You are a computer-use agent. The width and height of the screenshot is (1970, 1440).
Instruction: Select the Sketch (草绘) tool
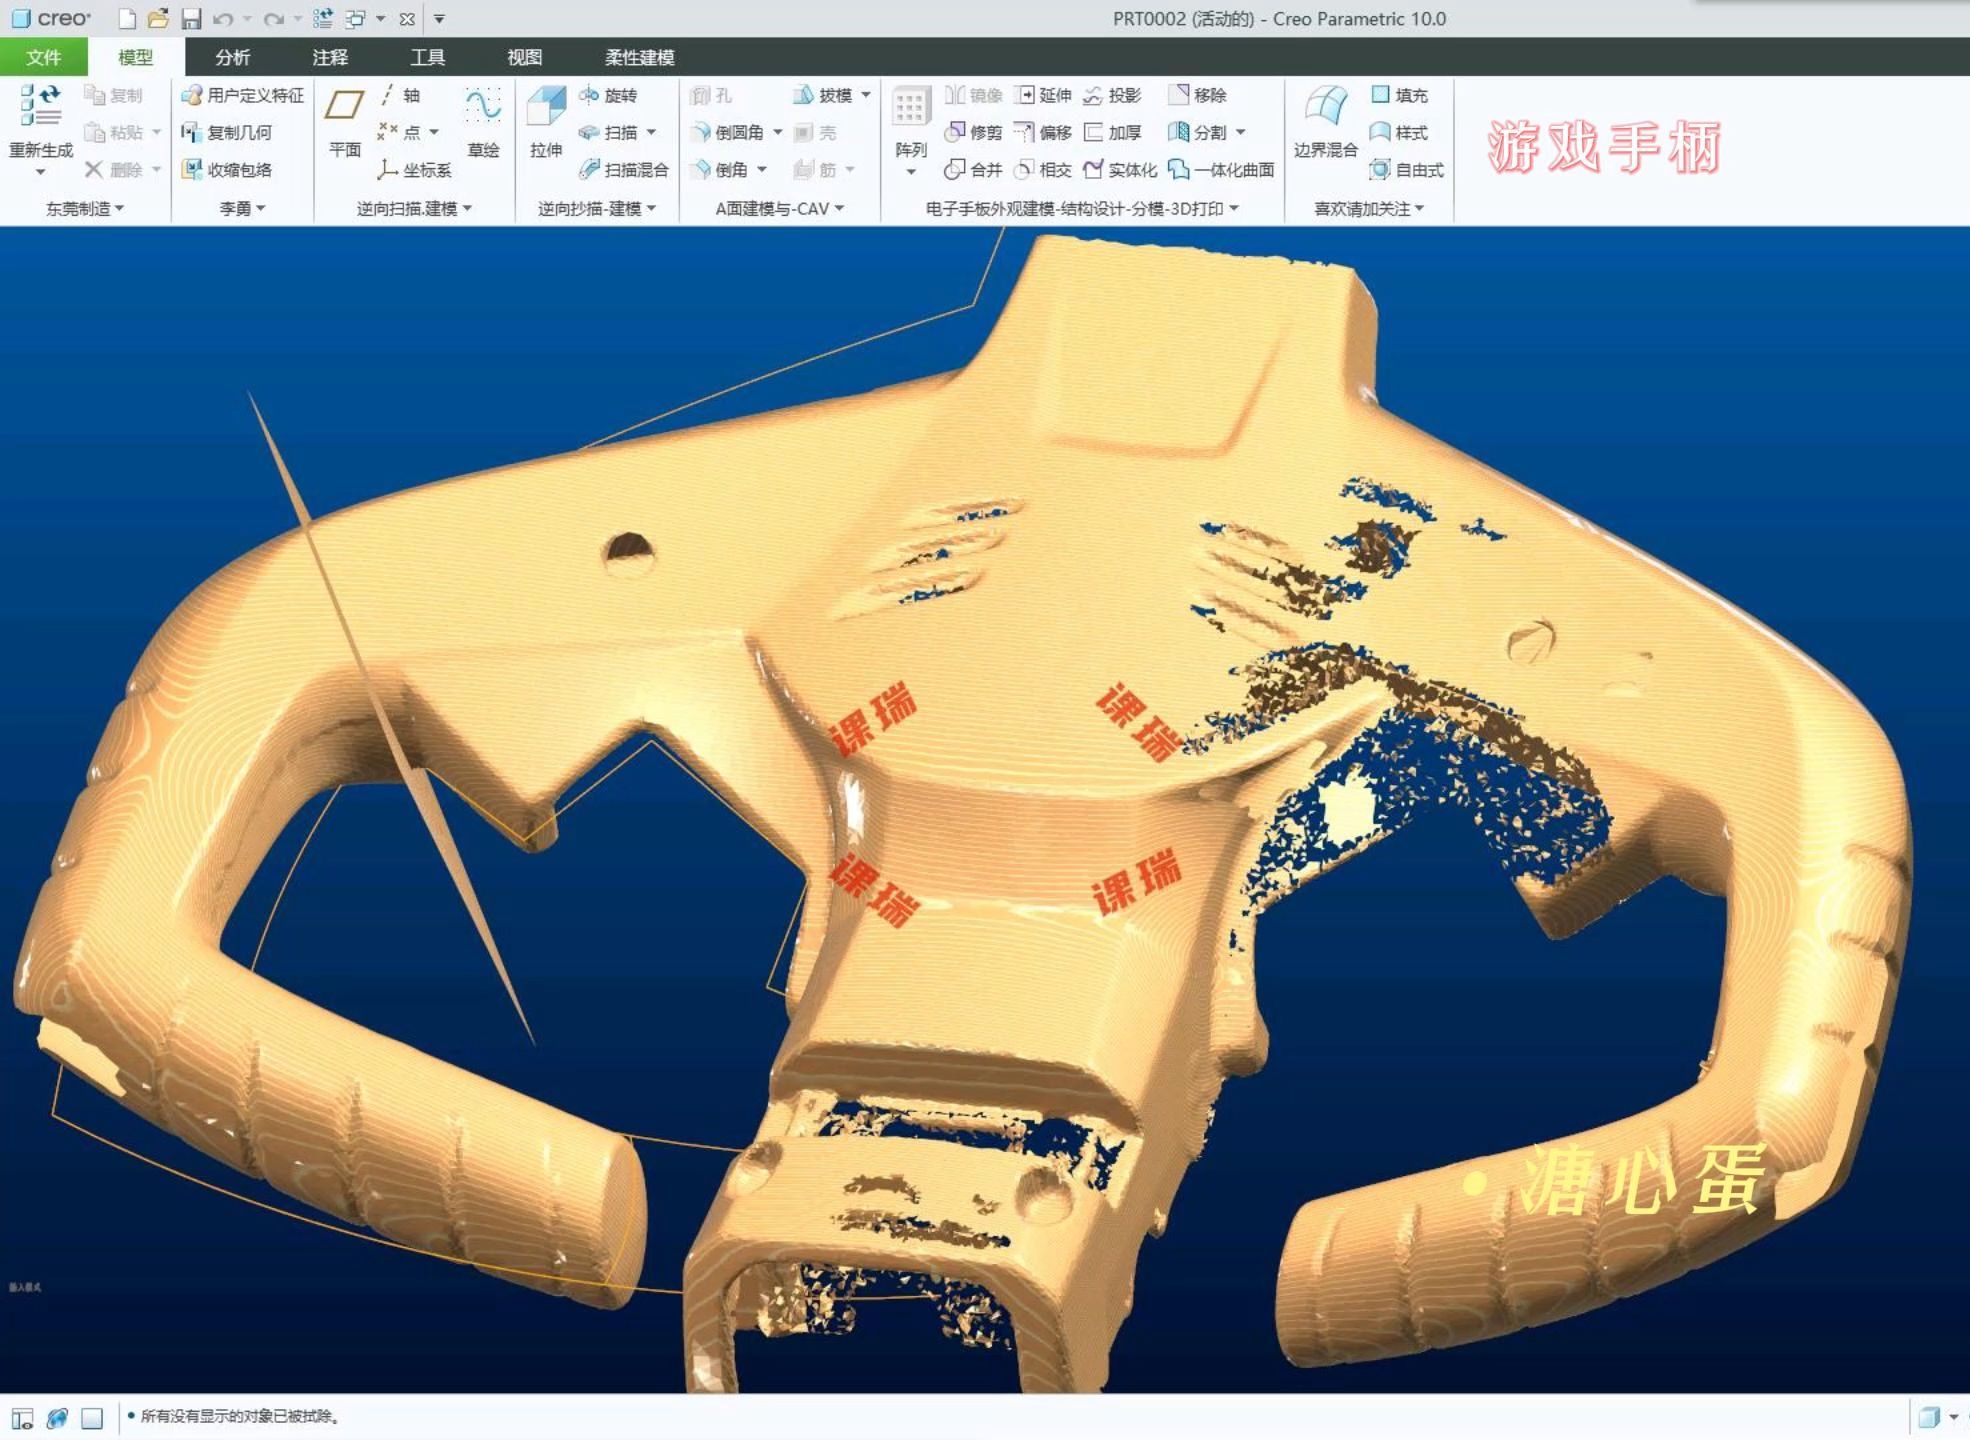(x=483, y=106)
